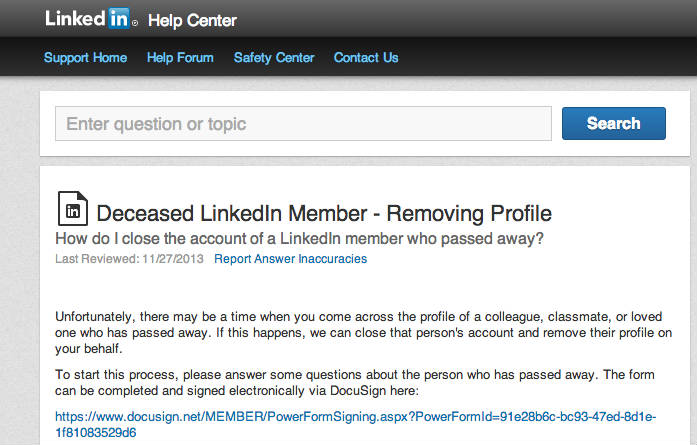Click the paragraph starting with "Unfortunately, there may"
The height and width of the screenshot is (445, 697).
click(363, 333)
